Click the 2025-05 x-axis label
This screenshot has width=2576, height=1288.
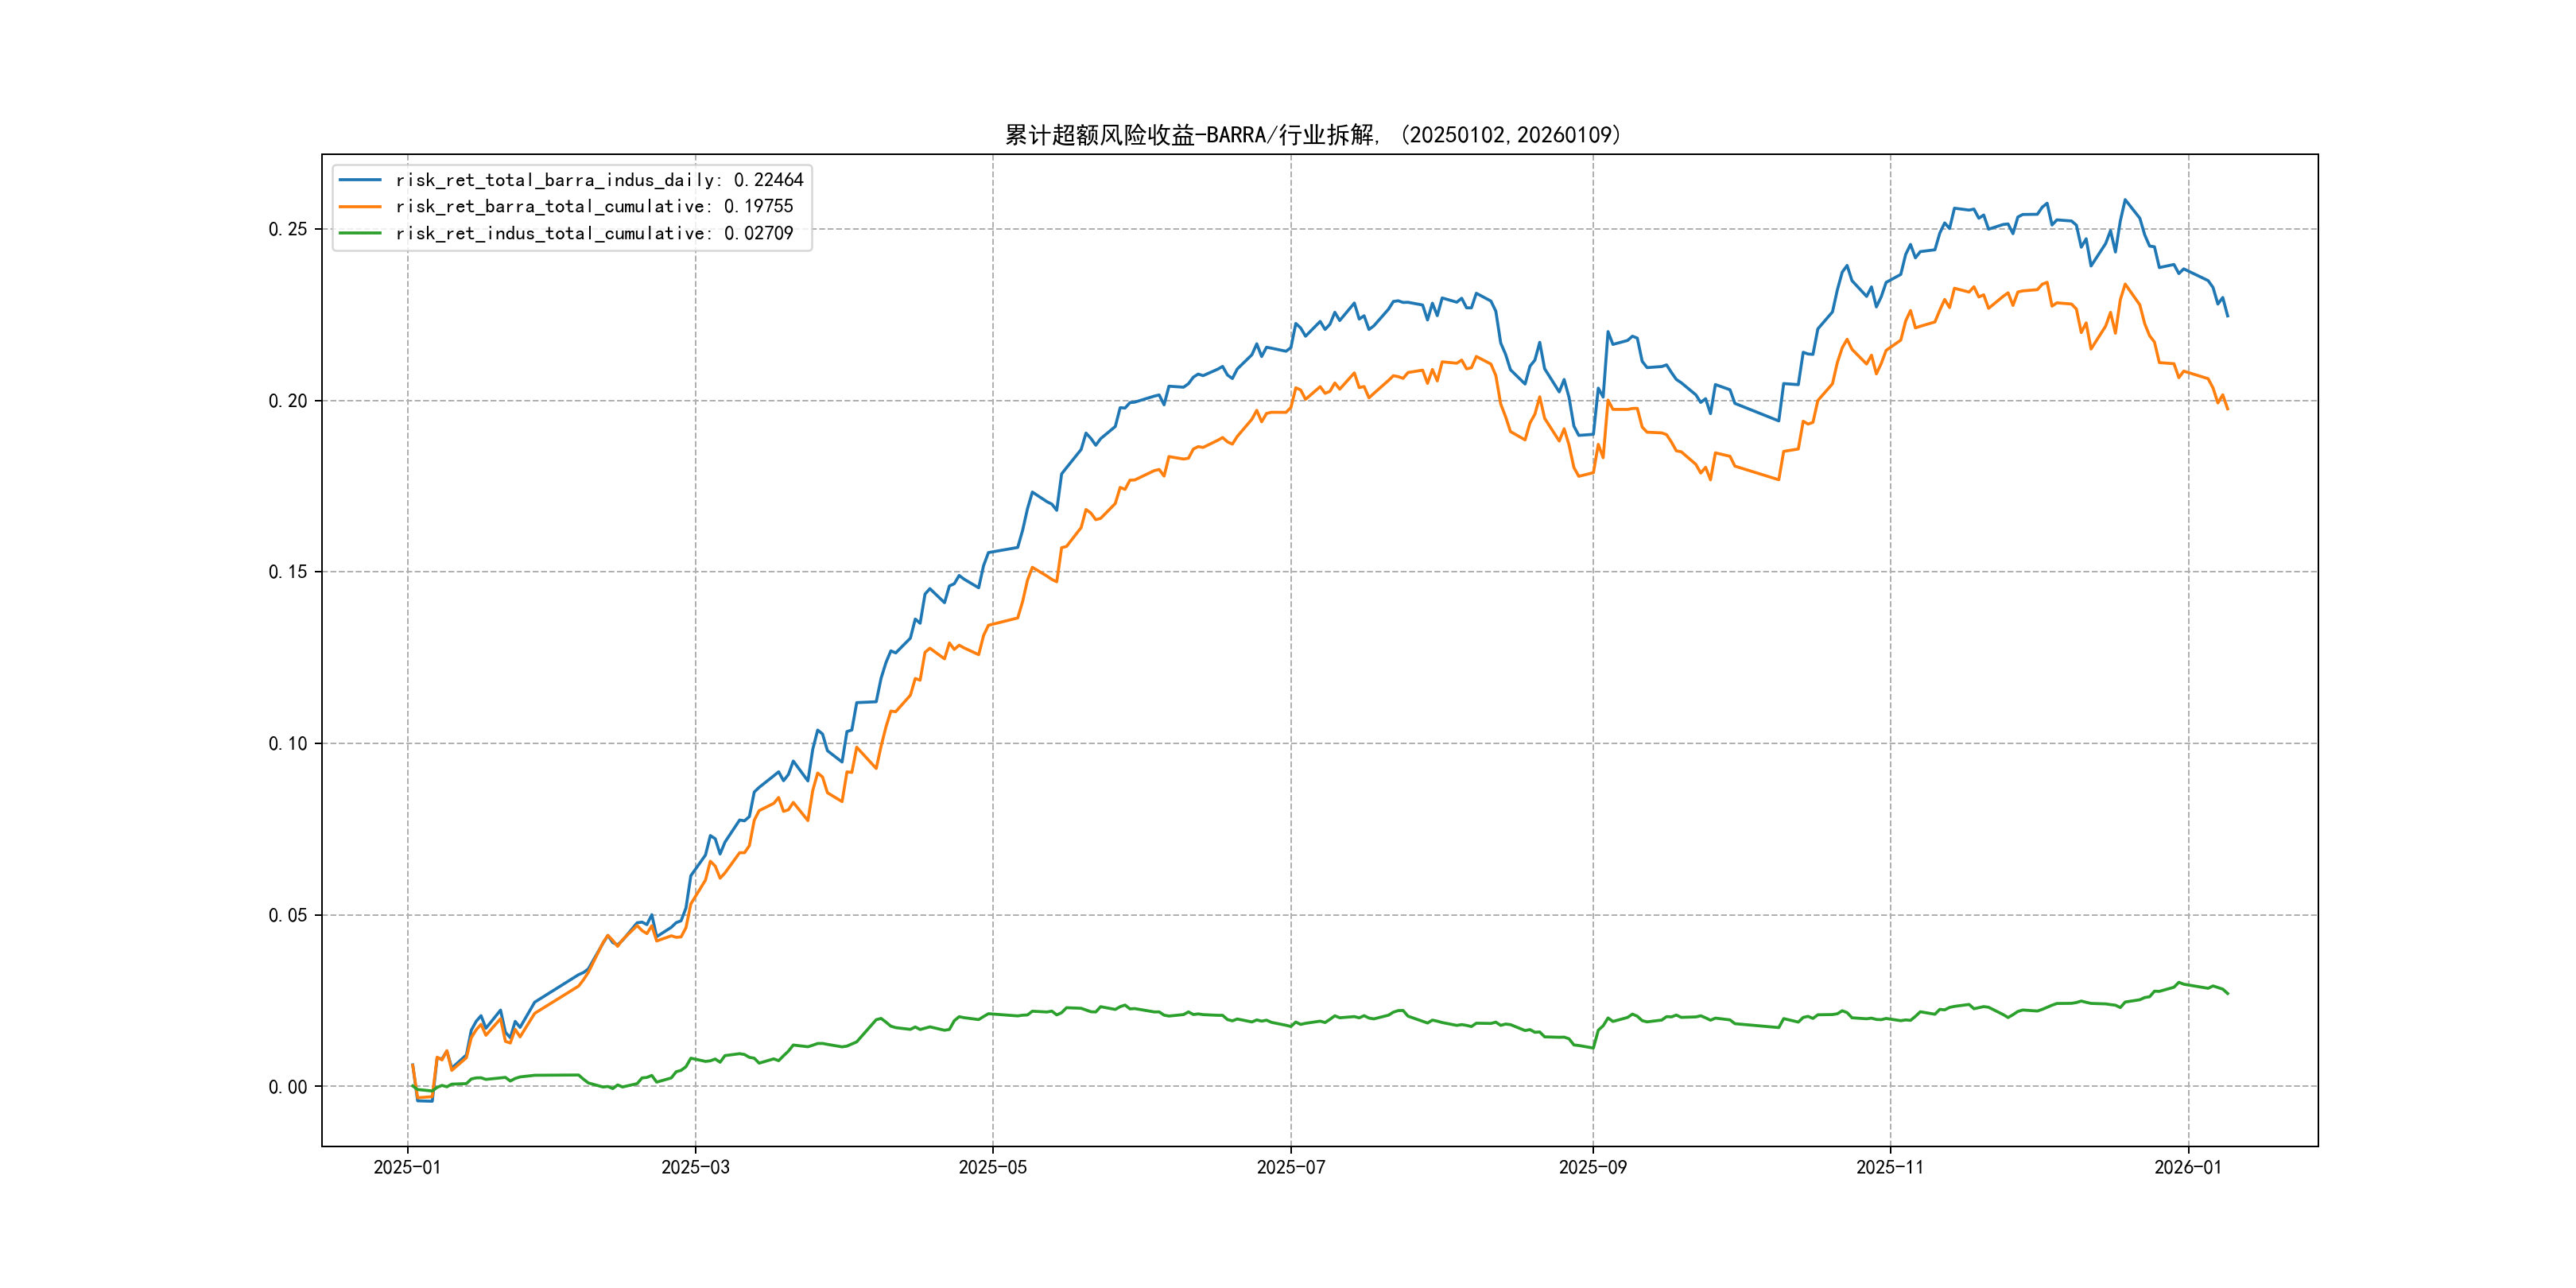[x=992, y=1167]
